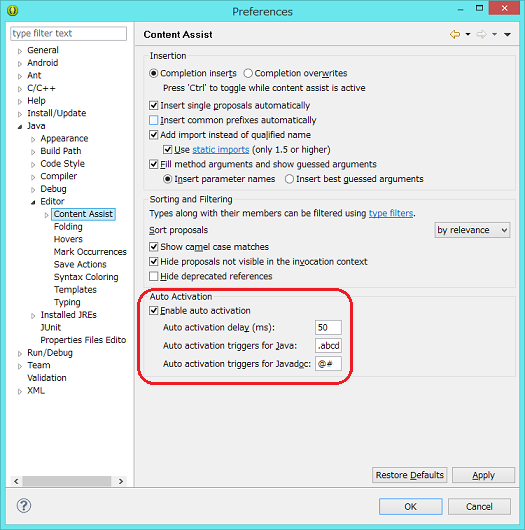Select Validation in the tree
This screenshot has width=525, height=530.
click(x=47, y=378)
